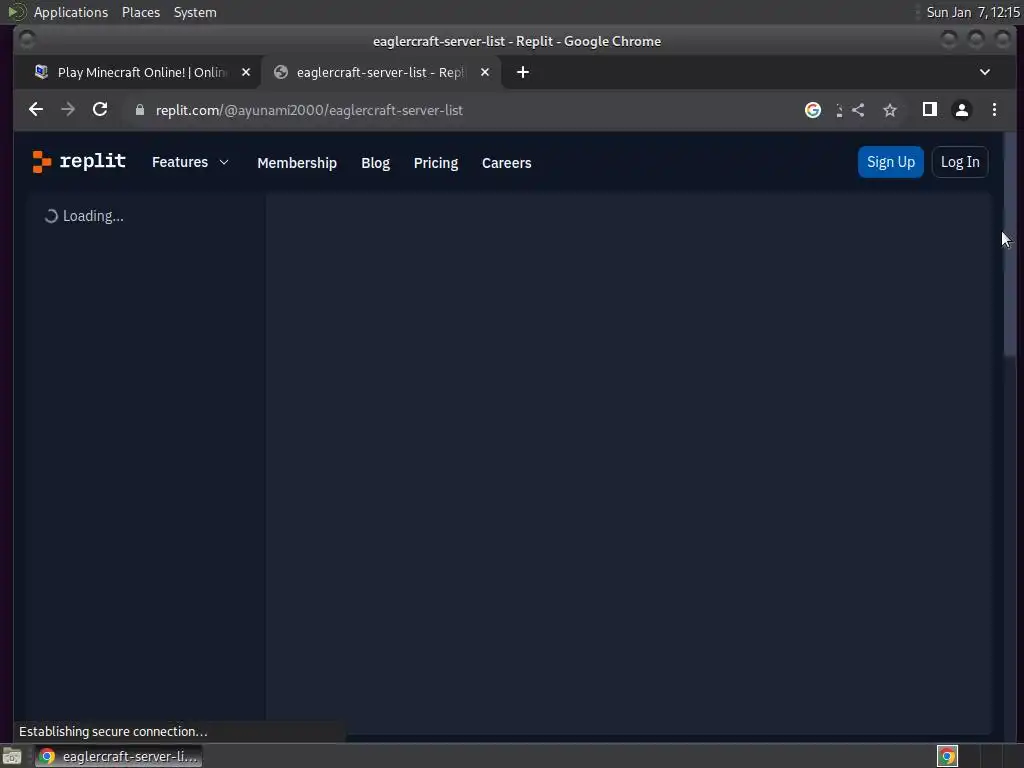Expand the Features dropdown menu
The width and height of the screenshot is (1024, 768).
click(x=190, y=162)
